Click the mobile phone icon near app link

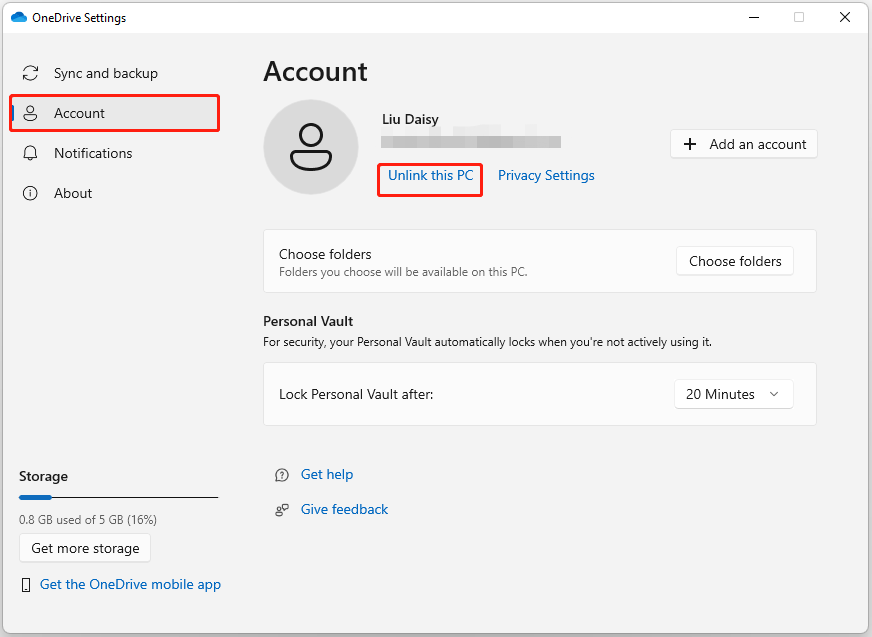point(25,585)
